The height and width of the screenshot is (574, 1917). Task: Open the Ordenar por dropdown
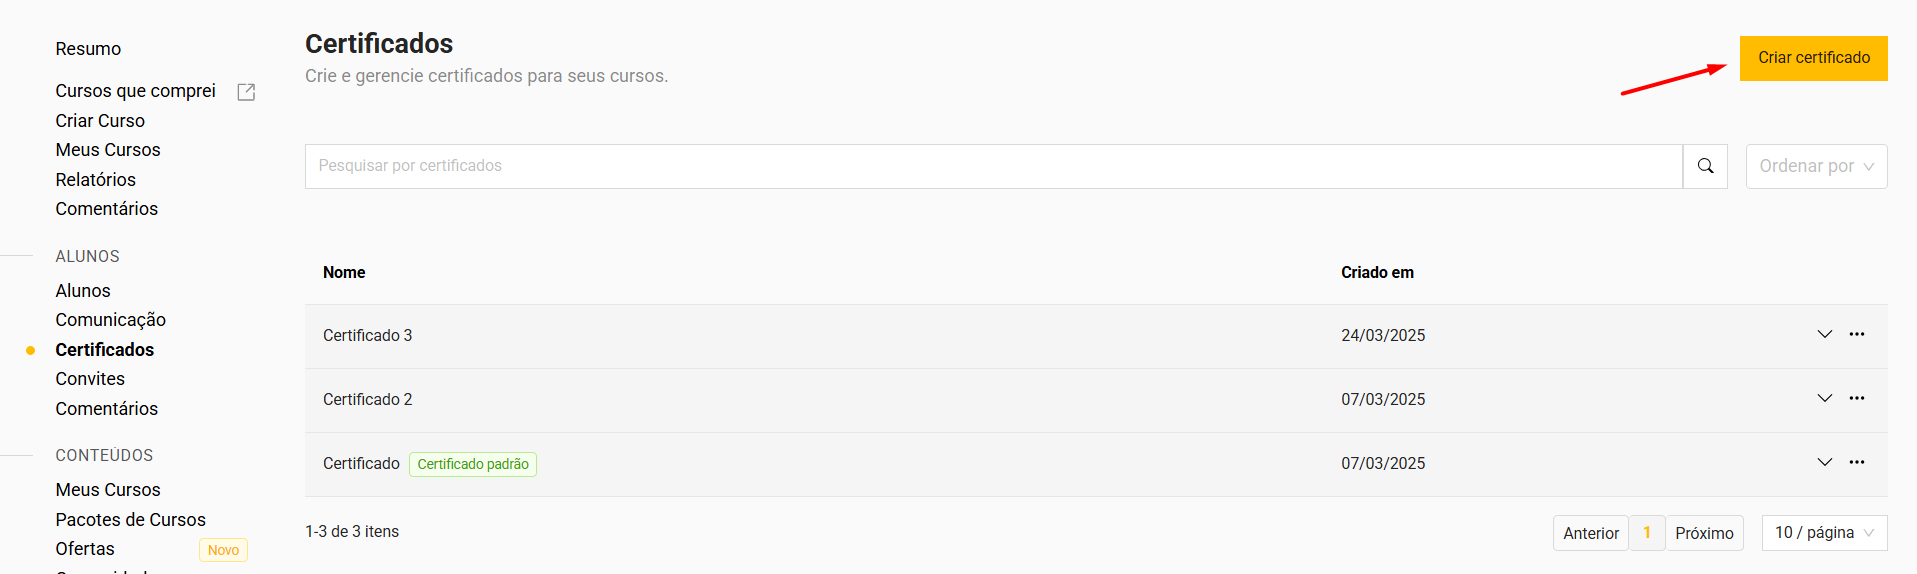pos(1816,166)
